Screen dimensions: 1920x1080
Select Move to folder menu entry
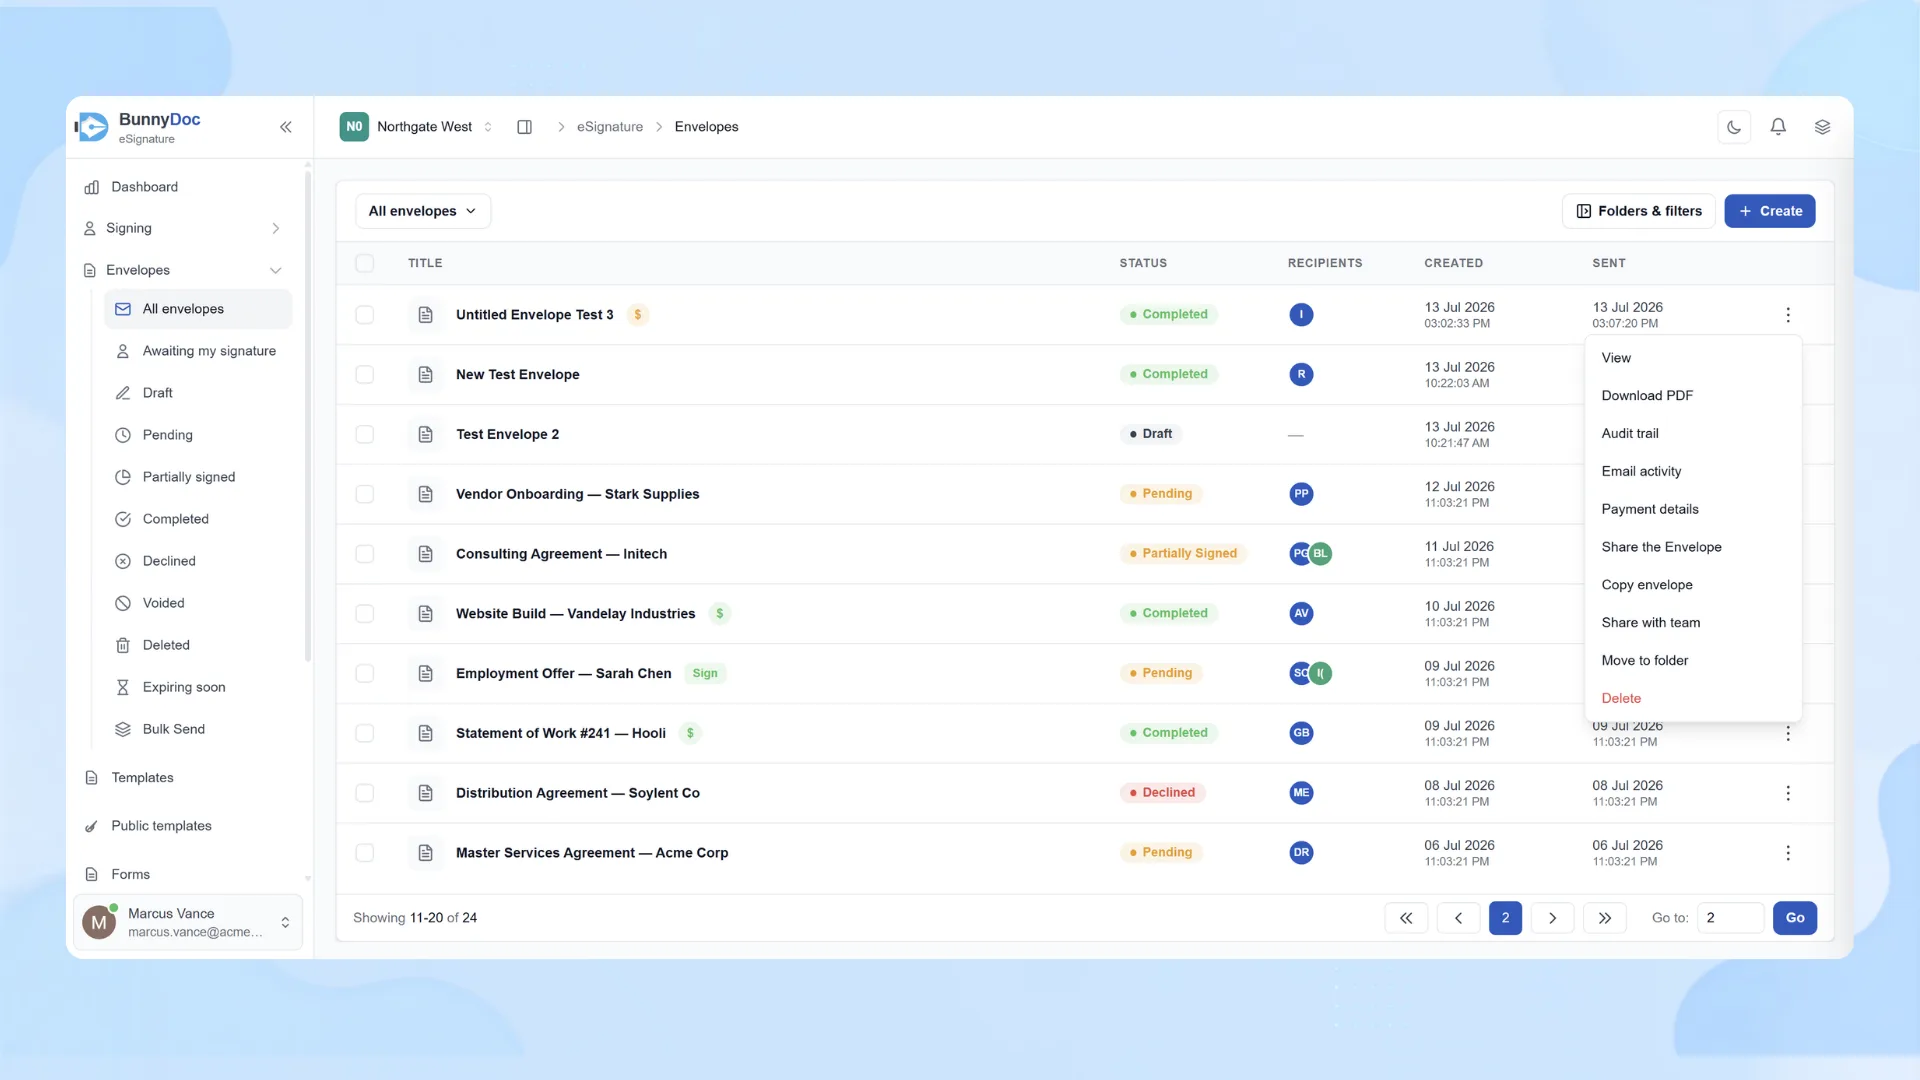(x=1692, y=661)
